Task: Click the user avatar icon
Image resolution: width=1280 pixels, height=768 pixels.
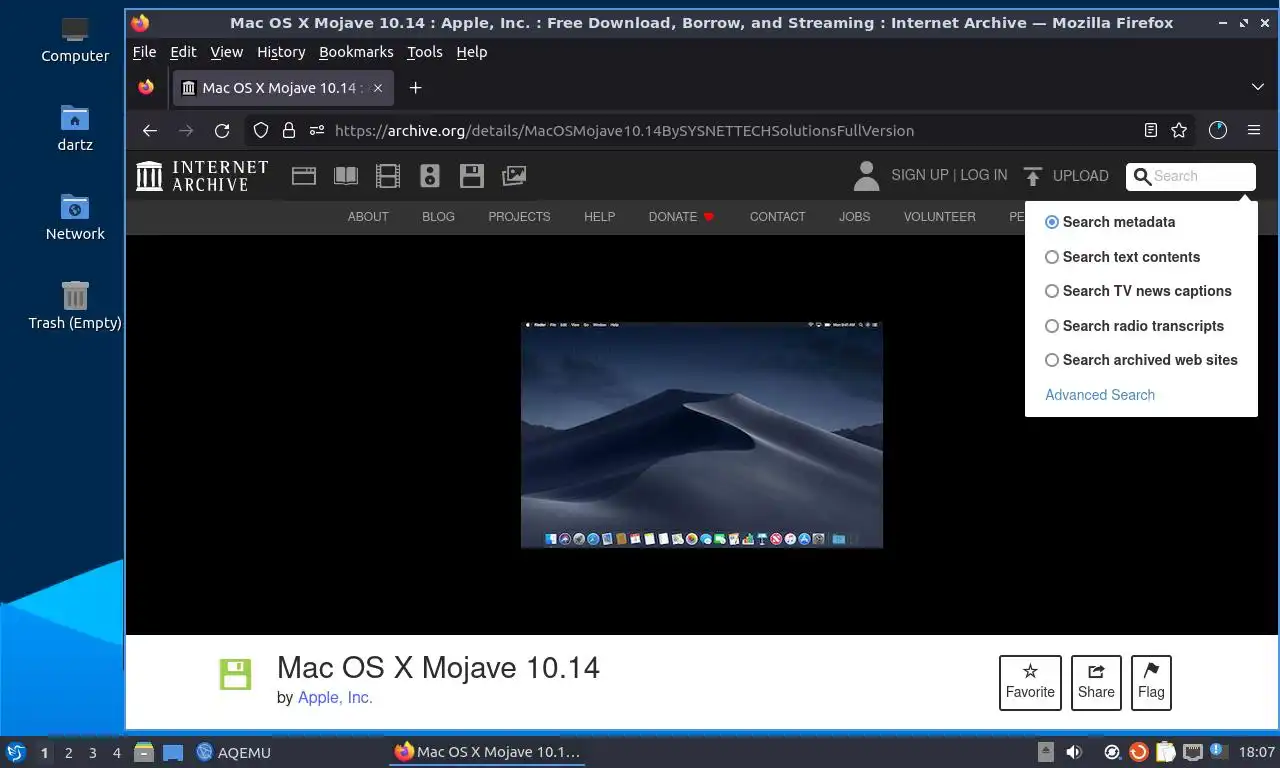Action: [x=866, y=176]
